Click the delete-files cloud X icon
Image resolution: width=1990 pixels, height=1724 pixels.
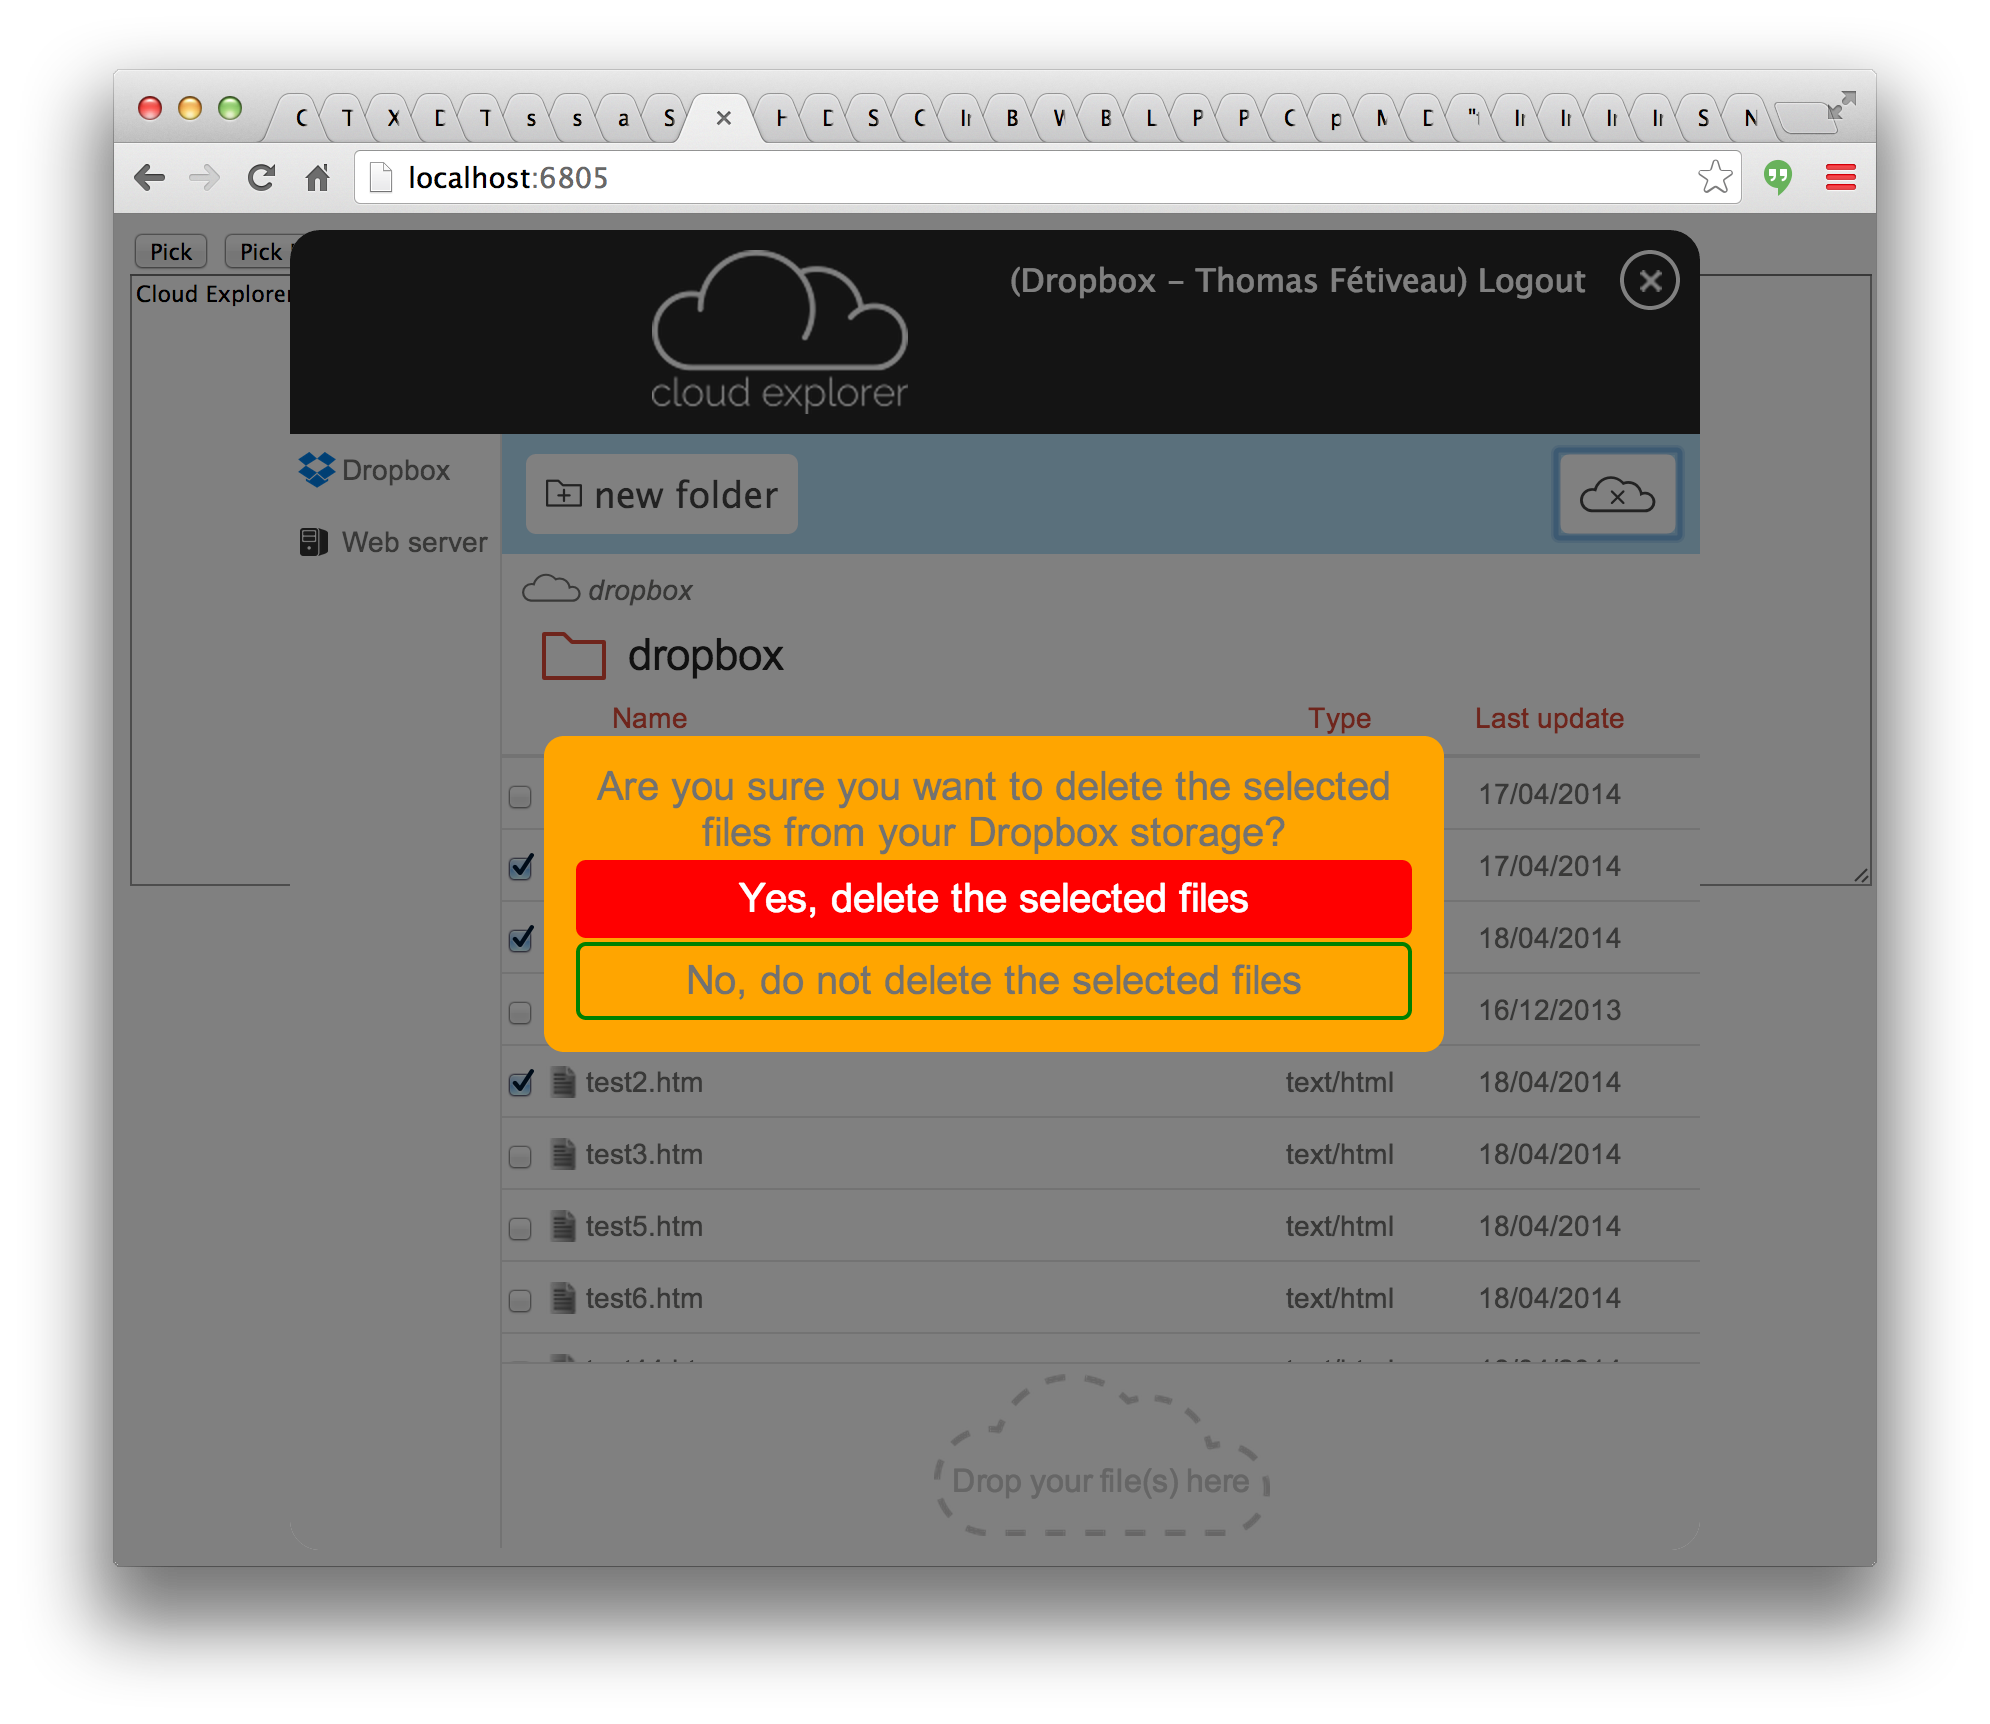click(1616, 495)
